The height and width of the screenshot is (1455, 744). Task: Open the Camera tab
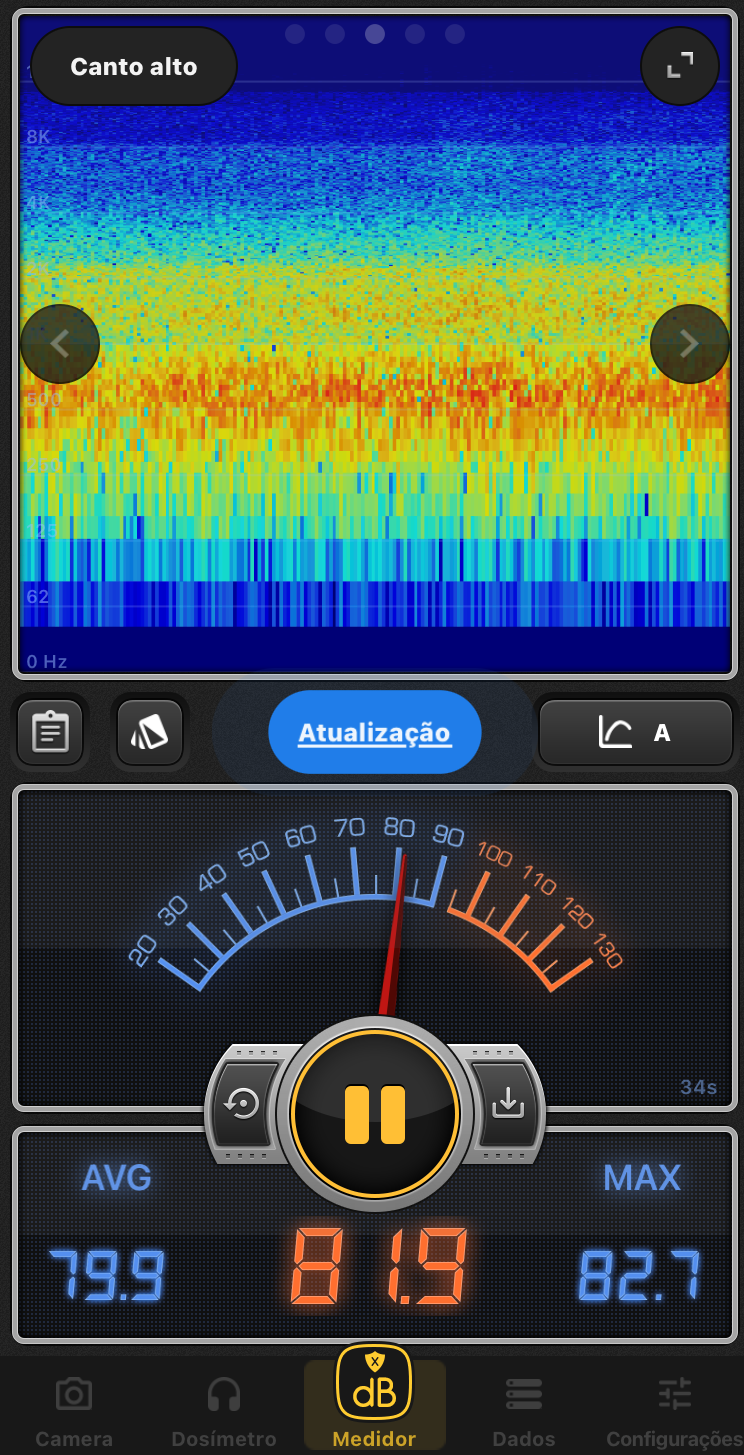click(74, 1411)
